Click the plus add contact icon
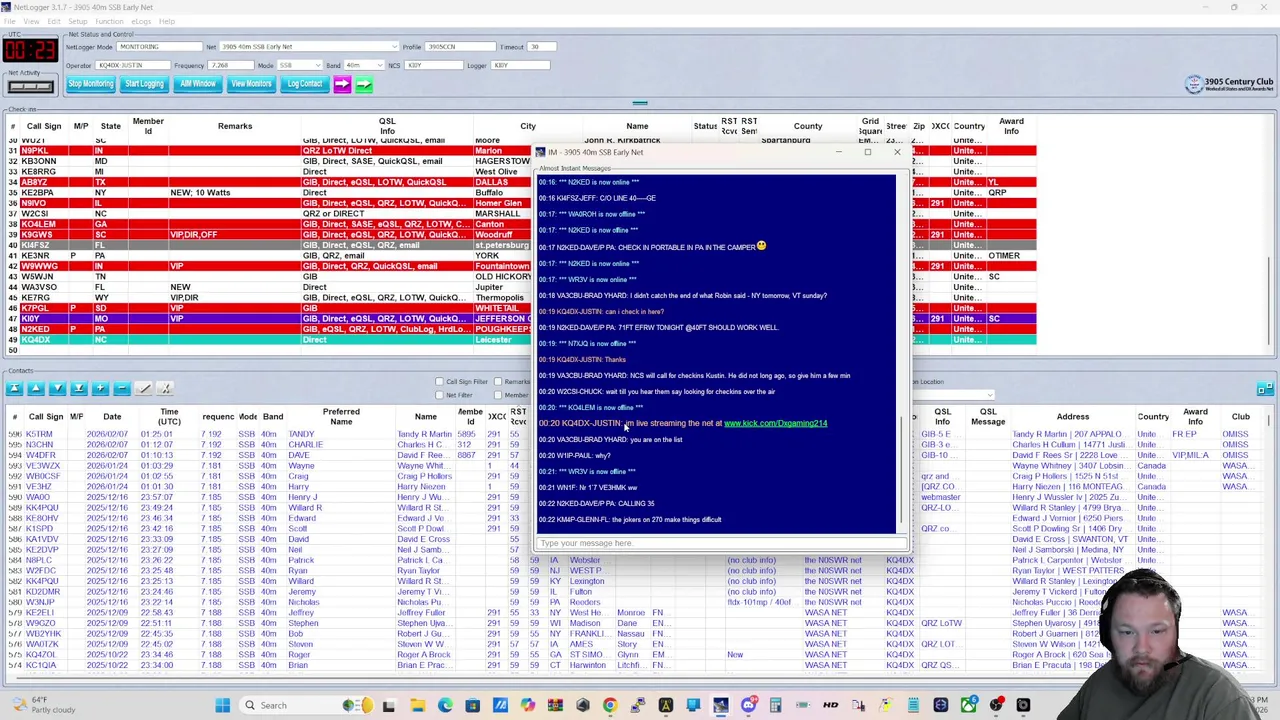The image size is (1280, 720). pos(100,388)
